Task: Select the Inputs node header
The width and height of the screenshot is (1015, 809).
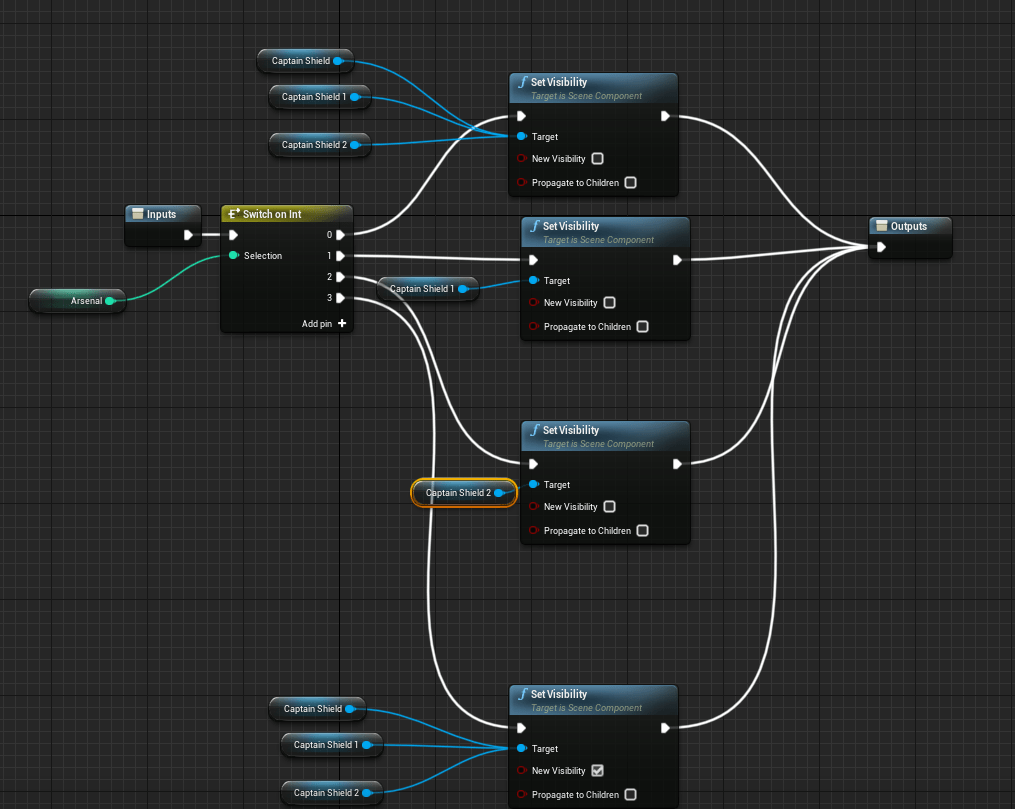Action: coord(160,214)
